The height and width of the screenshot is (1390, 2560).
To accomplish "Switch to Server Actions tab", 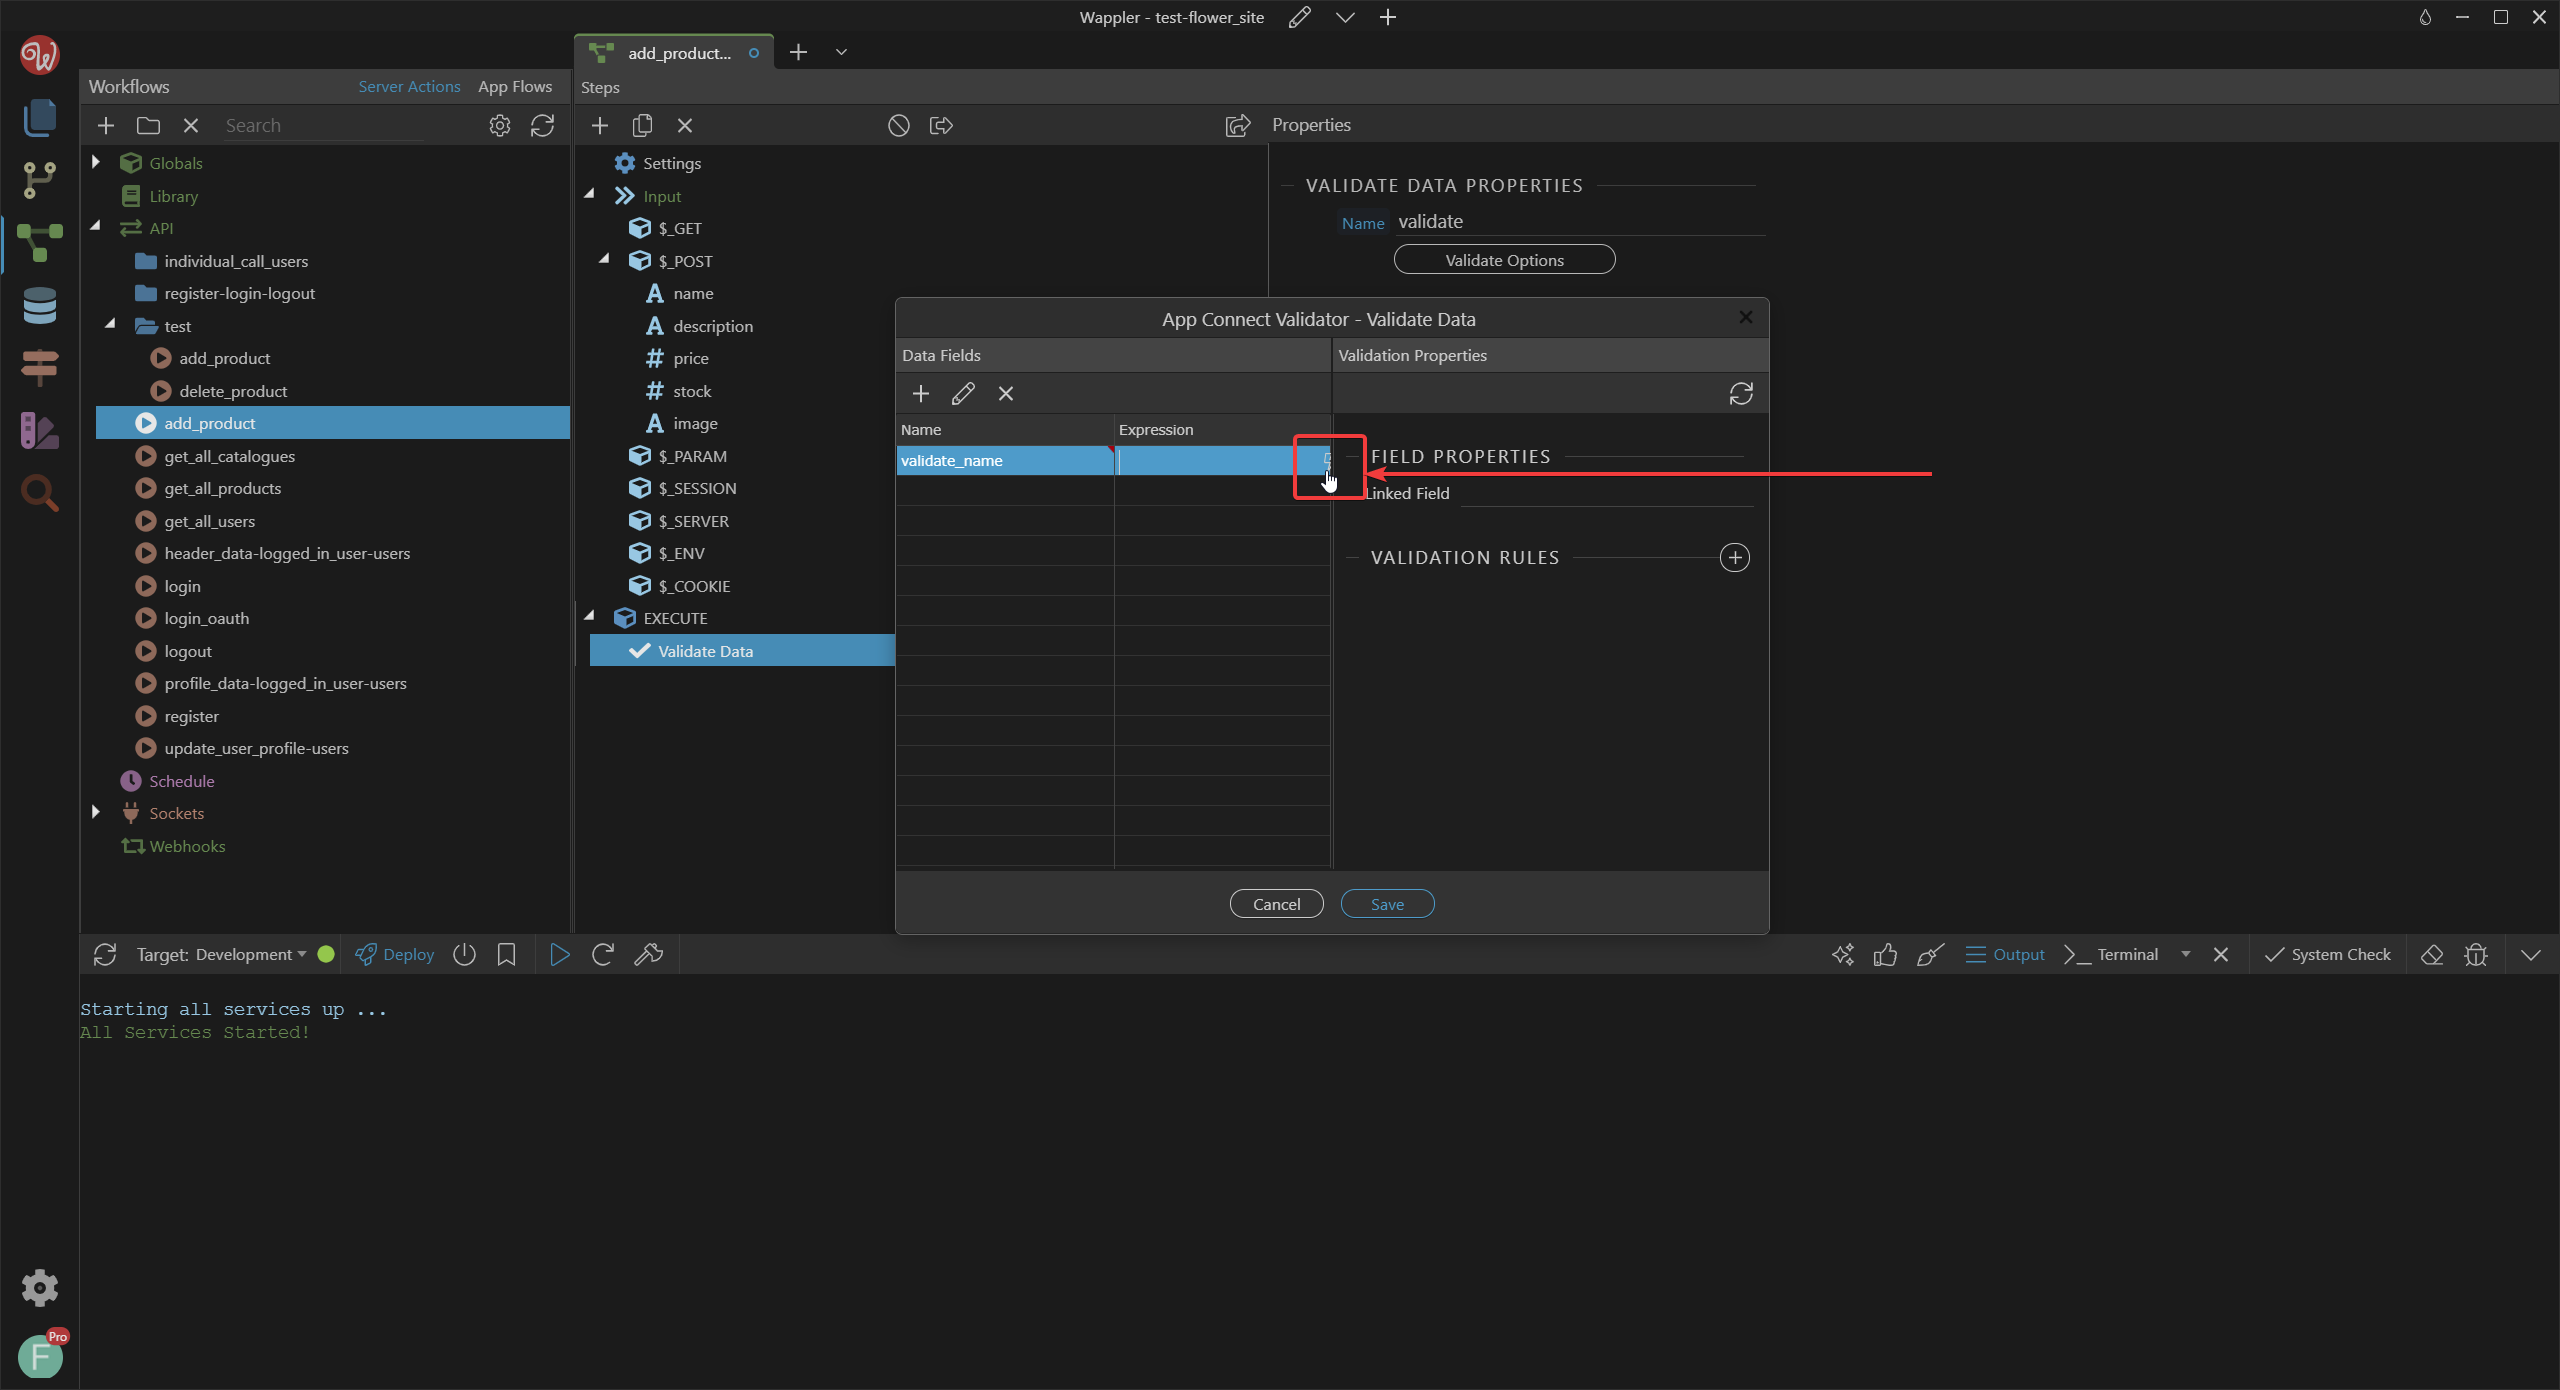I will tap(410, 87).
